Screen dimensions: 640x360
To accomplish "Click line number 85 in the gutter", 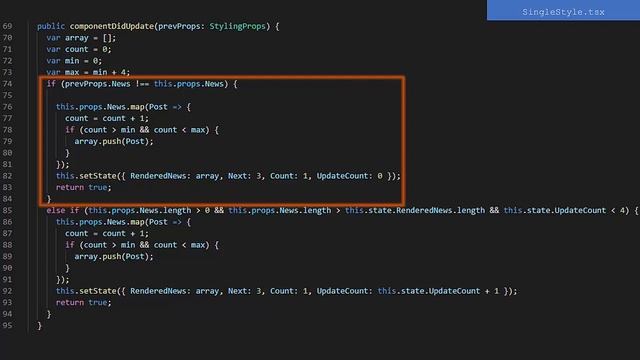I will click(7, 210).
